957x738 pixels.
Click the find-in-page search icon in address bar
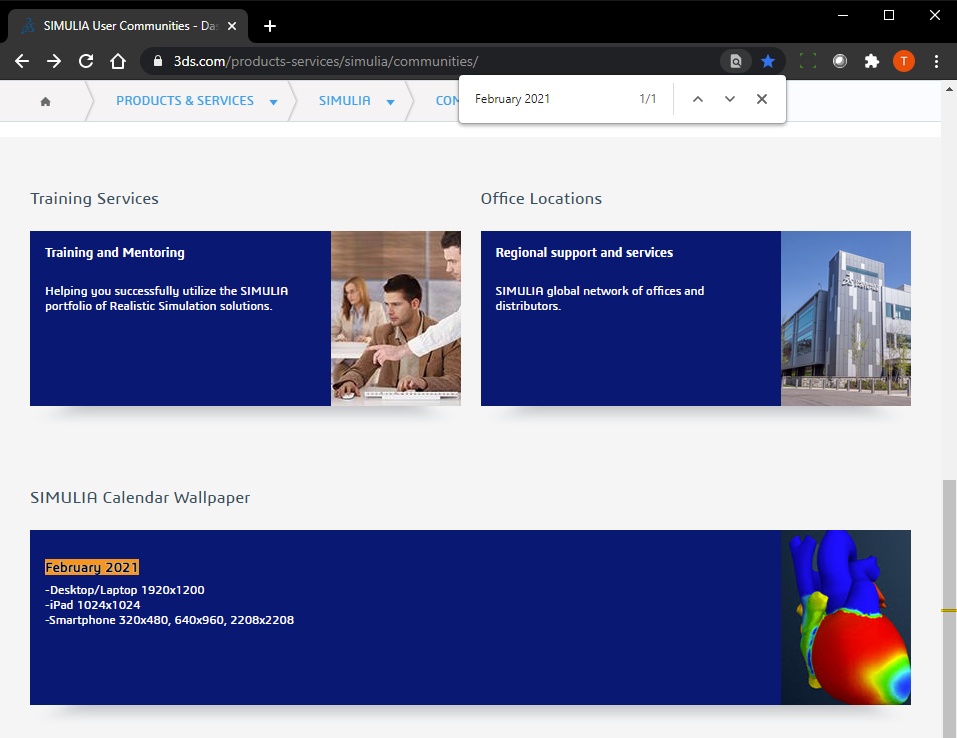click(736, 61)
